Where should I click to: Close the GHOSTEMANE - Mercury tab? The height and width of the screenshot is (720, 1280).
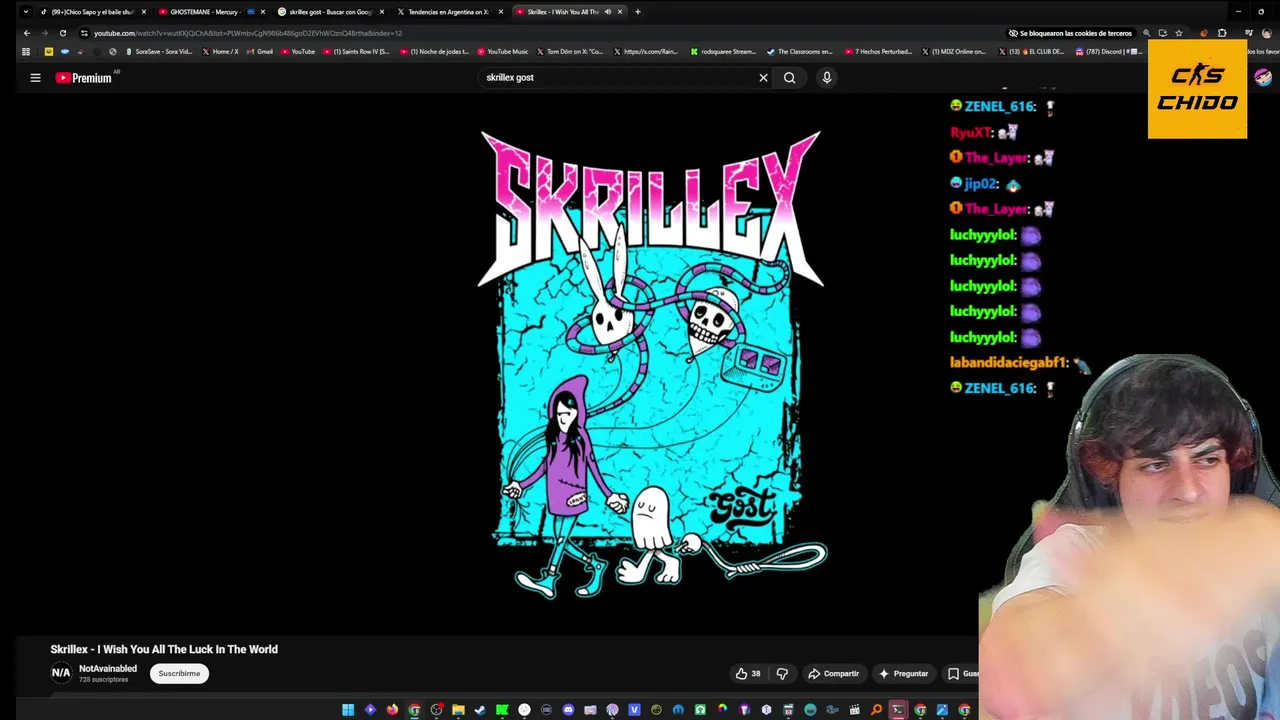pyautogui.click(x=262, y=12)
